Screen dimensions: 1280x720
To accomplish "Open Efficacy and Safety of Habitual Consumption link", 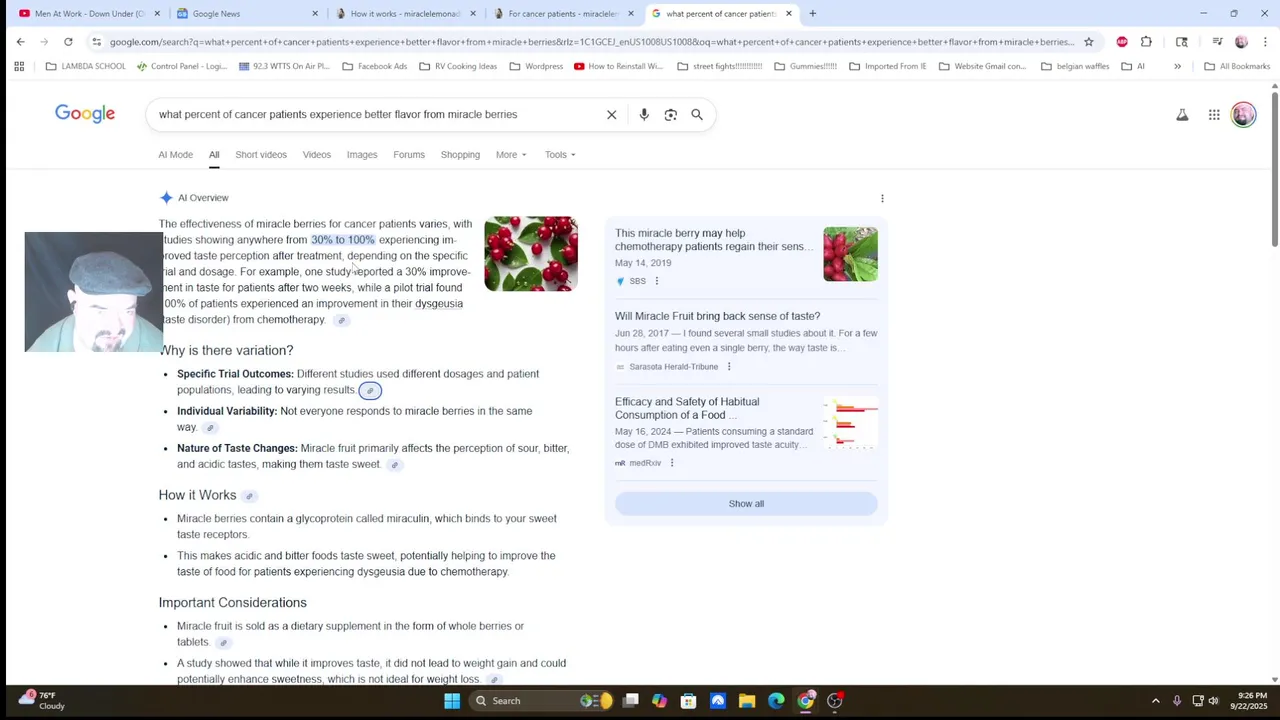I will point(687,408).
